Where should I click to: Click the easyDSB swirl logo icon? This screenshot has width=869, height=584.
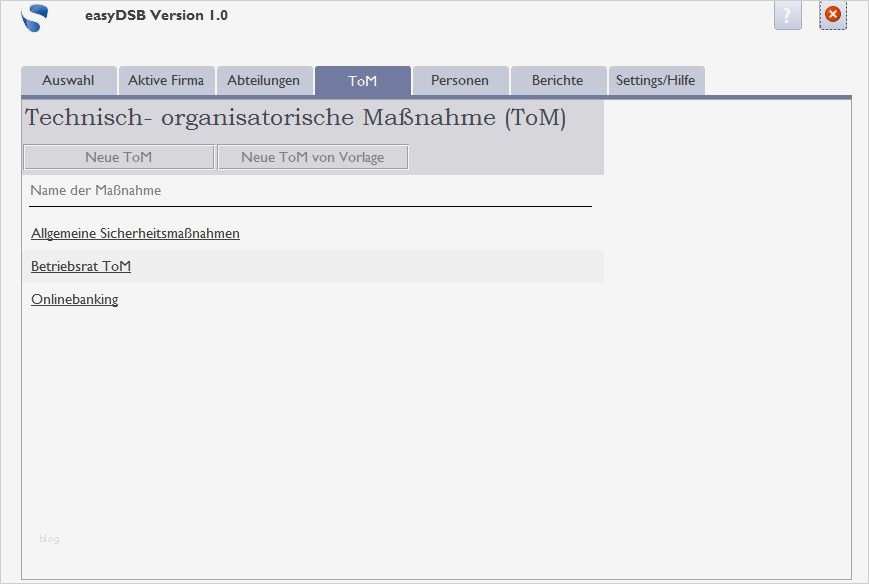(34, 18)
